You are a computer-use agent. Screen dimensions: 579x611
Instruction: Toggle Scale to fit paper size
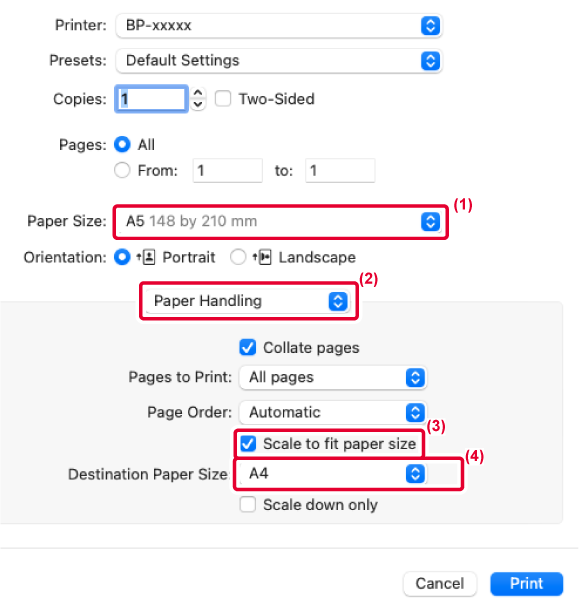248,443
